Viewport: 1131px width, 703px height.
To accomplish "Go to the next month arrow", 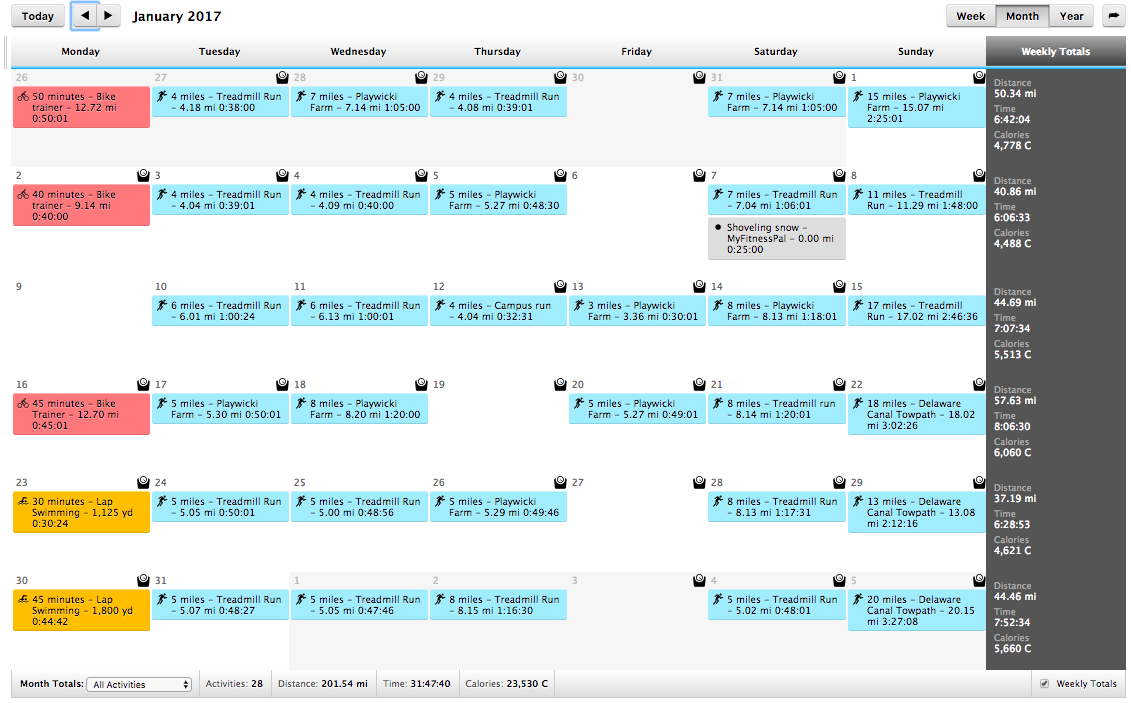I will click(109, 16).
